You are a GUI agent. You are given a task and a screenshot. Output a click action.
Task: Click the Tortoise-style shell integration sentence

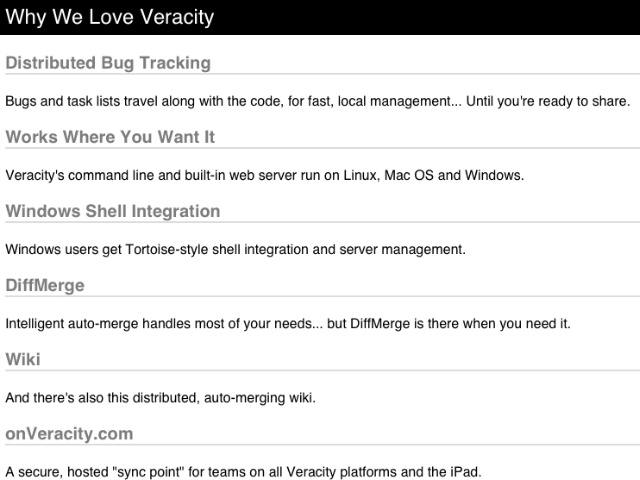click(x=235, y=249)
